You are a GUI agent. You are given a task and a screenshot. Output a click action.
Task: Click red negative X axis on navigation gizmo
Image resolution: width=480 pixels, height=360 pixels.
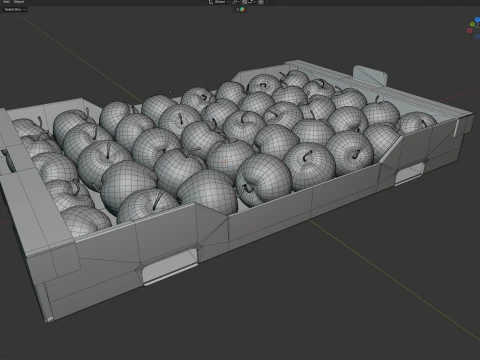tap(469, 31)
